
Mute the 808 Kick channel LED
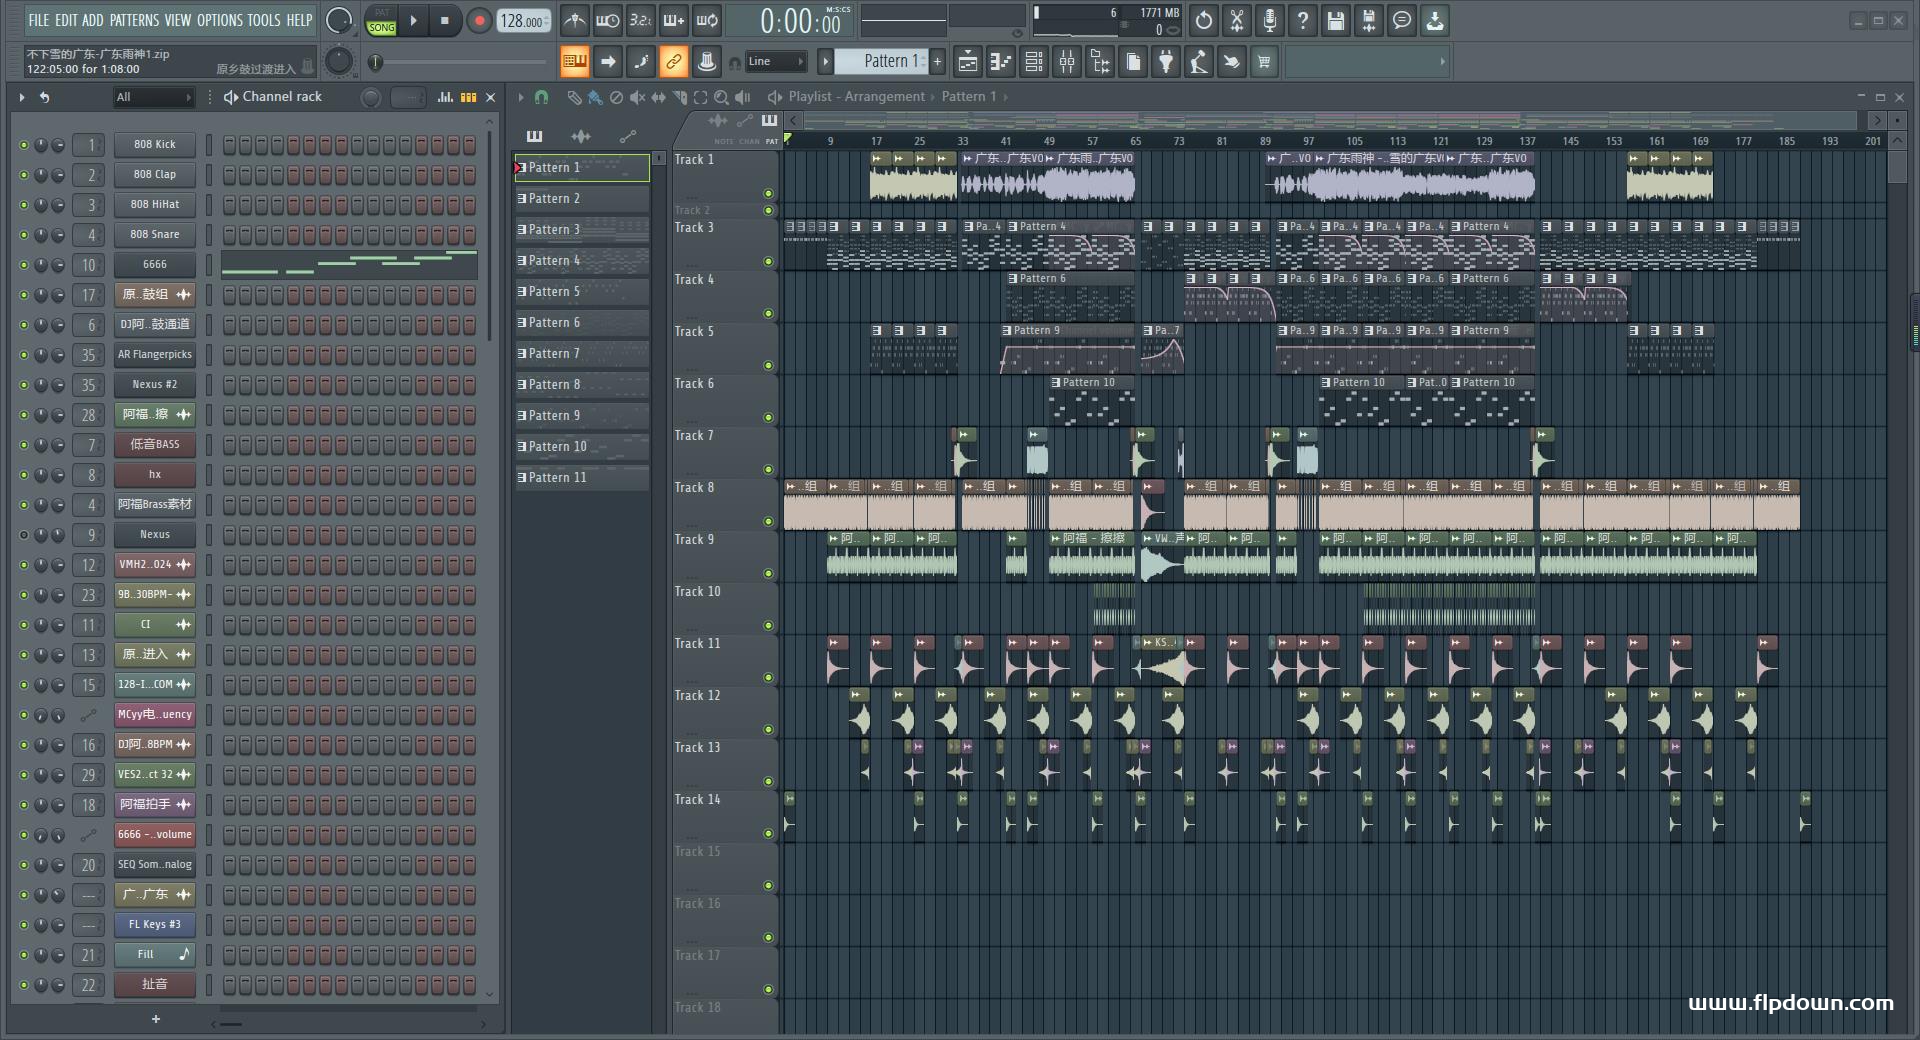click(23, 145)
